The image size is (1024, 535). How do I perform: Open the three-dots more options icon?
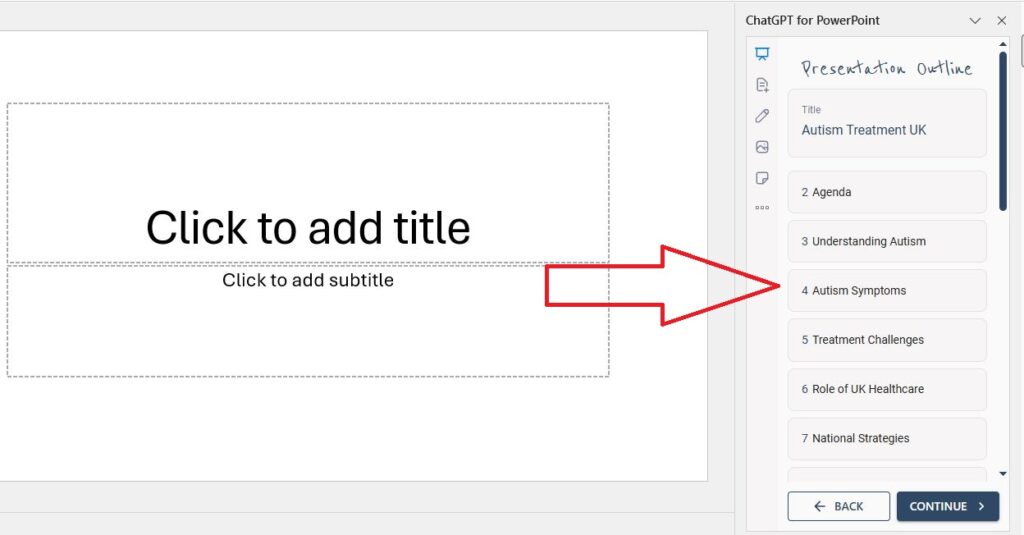tap(762, 208)
